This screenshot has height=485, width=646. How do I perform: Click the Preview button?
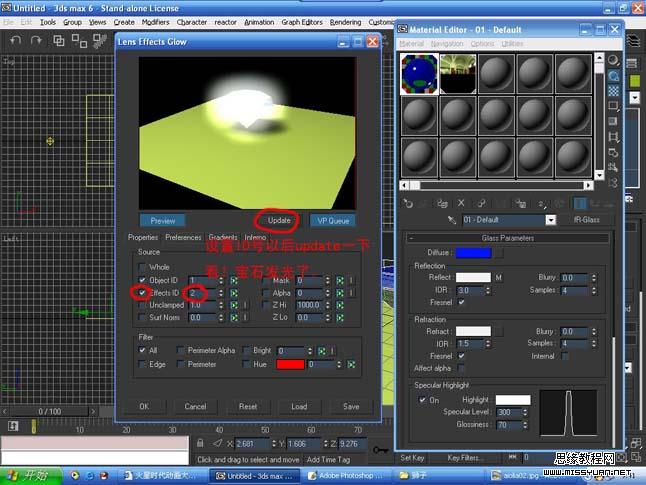(x=163, y=221)
